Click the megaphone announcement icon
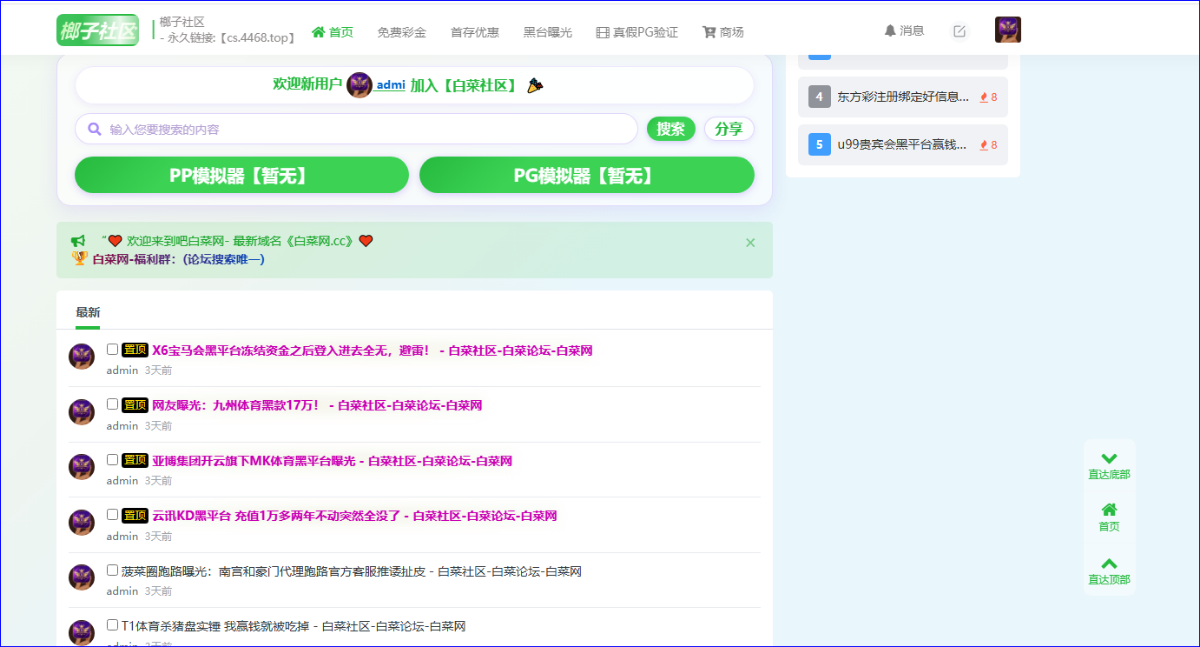The height and width of the screenshot is (647, 1200). (x=78, y=241)
